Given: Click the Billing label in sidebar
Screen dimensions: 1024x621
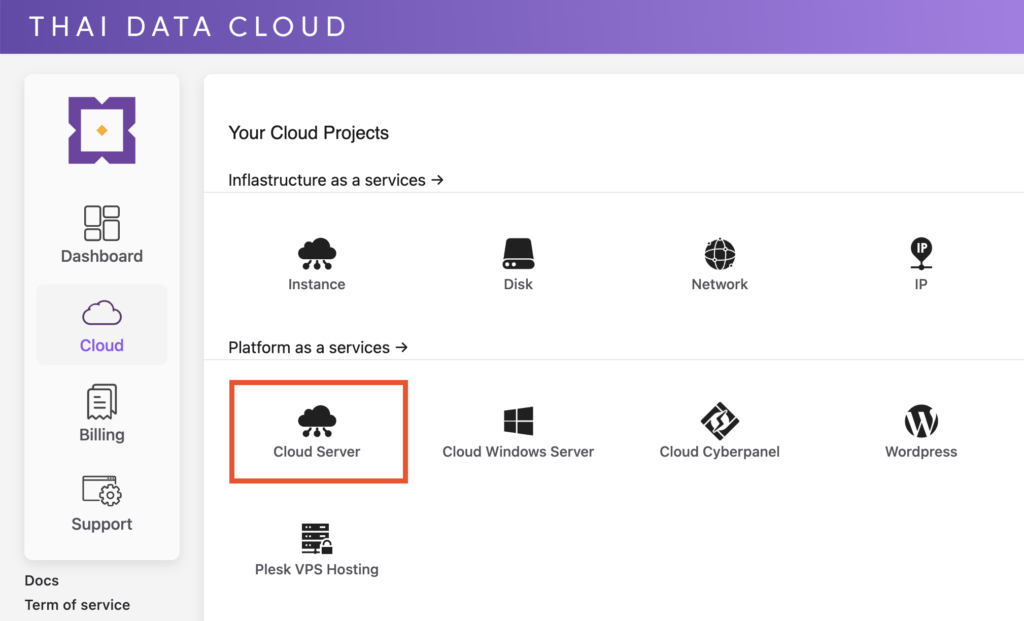Looking at the screenshot, I should 102,434.
